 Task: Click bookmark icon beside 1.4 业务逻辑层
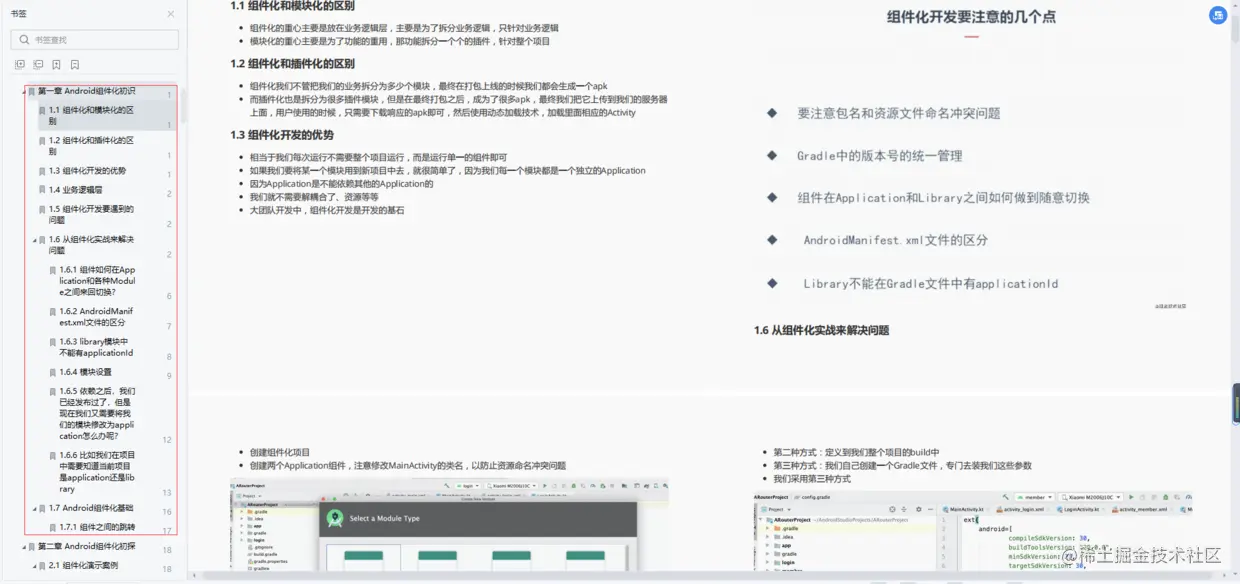pos(43,190)
